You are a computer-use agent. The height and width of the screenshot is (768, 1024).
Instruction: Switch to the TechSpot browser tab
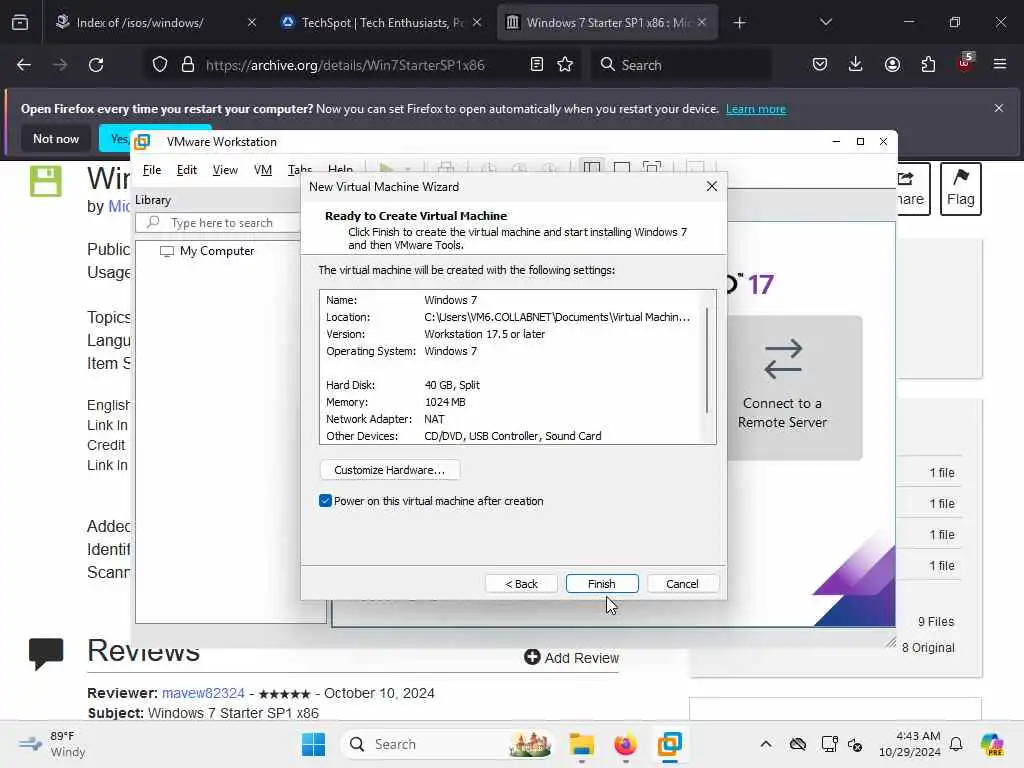point(382,23)
